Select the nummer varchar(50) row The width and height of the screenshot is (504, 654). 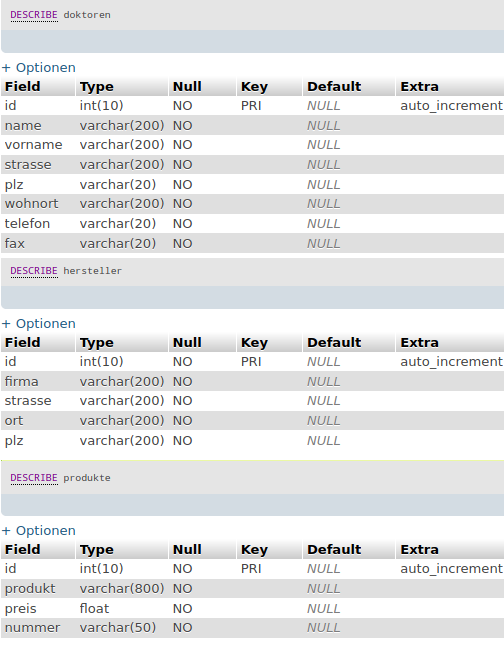tap(252, 628)
